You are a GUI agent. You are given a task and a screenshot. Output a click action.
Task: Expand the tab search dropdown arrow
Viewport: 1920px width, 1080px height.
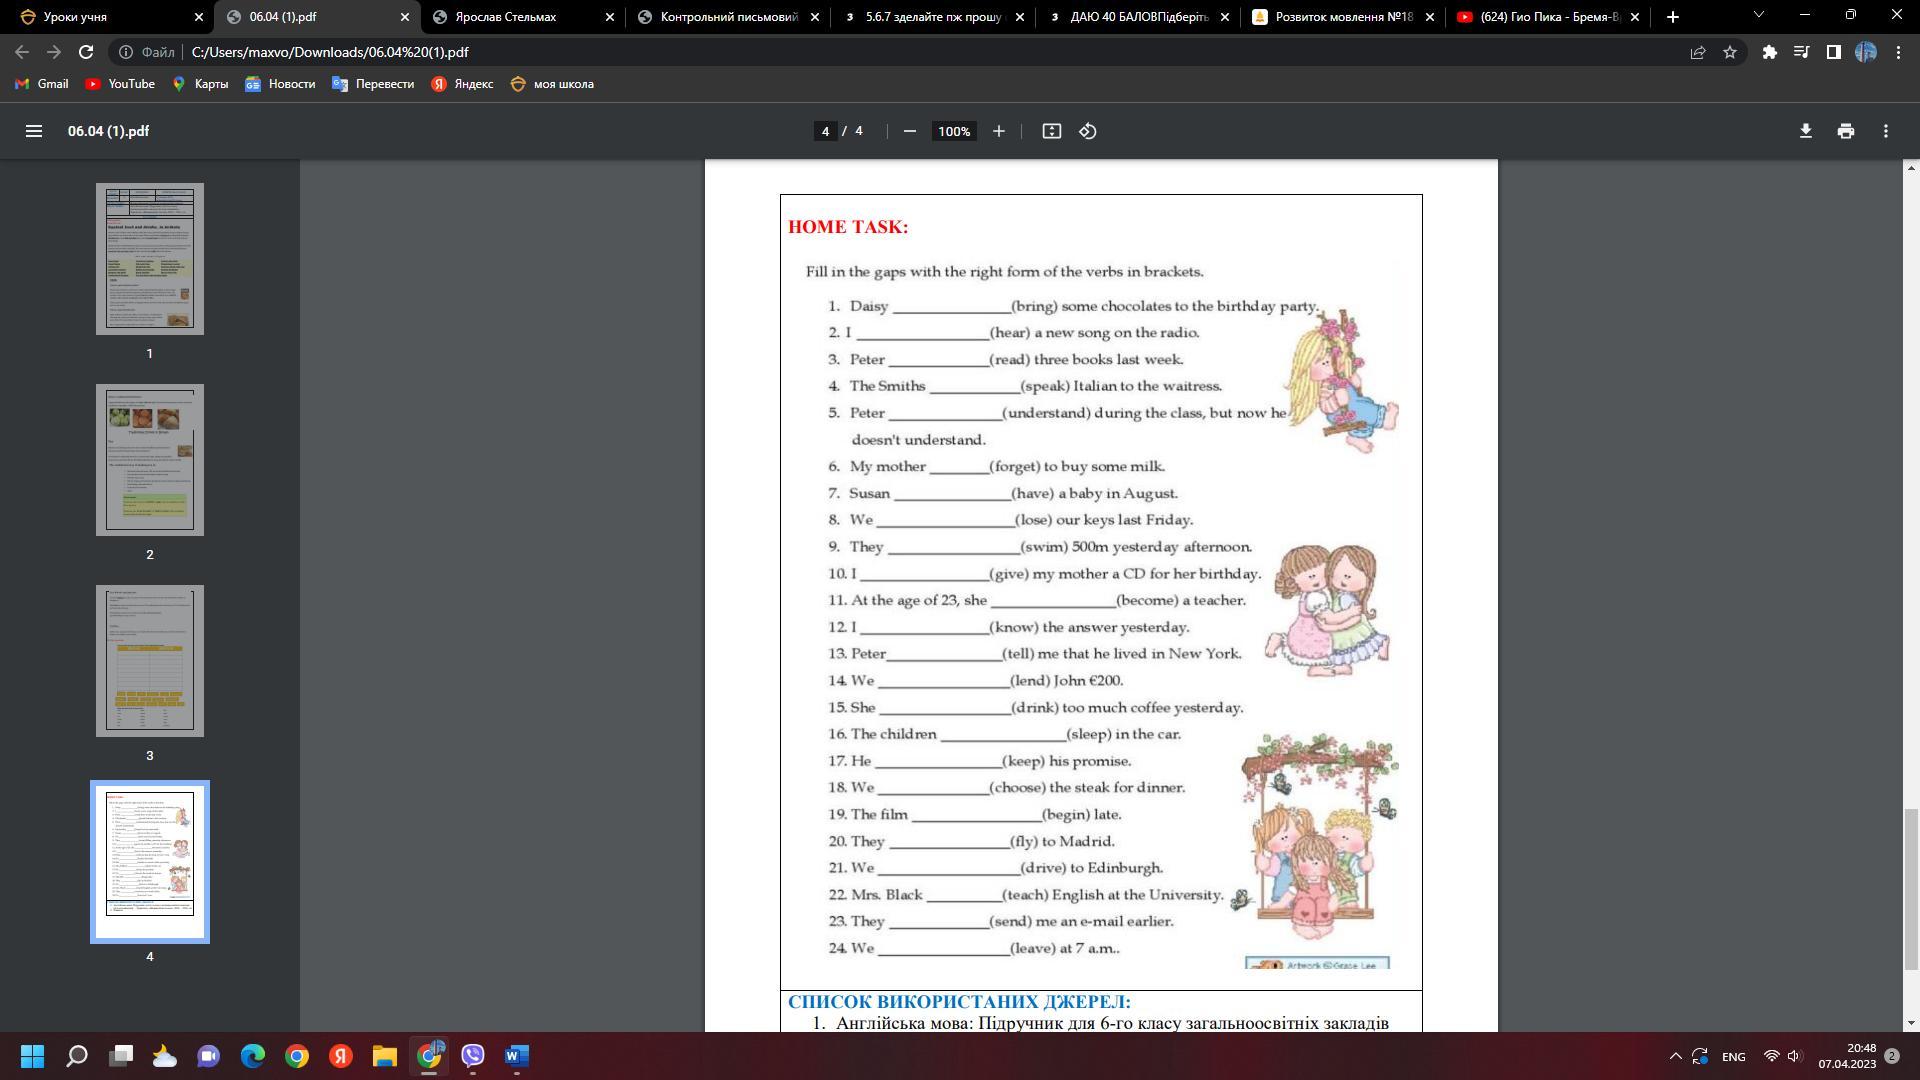[1758, 16]
